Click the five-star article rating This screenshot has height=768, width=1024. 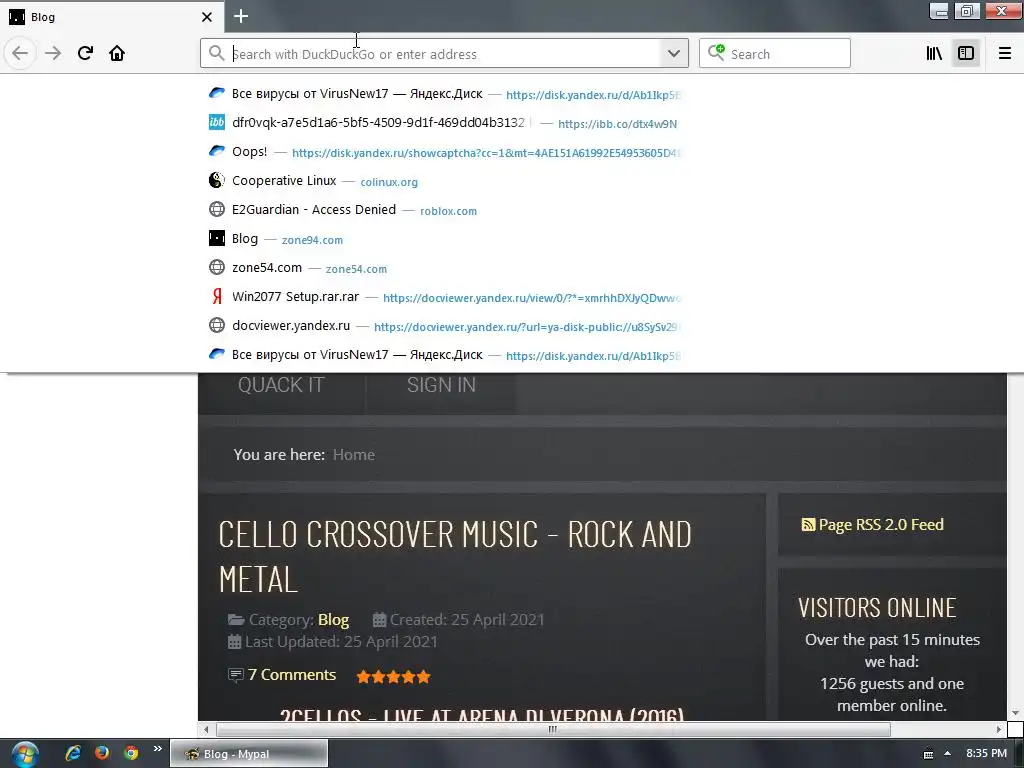click(393, 677)
